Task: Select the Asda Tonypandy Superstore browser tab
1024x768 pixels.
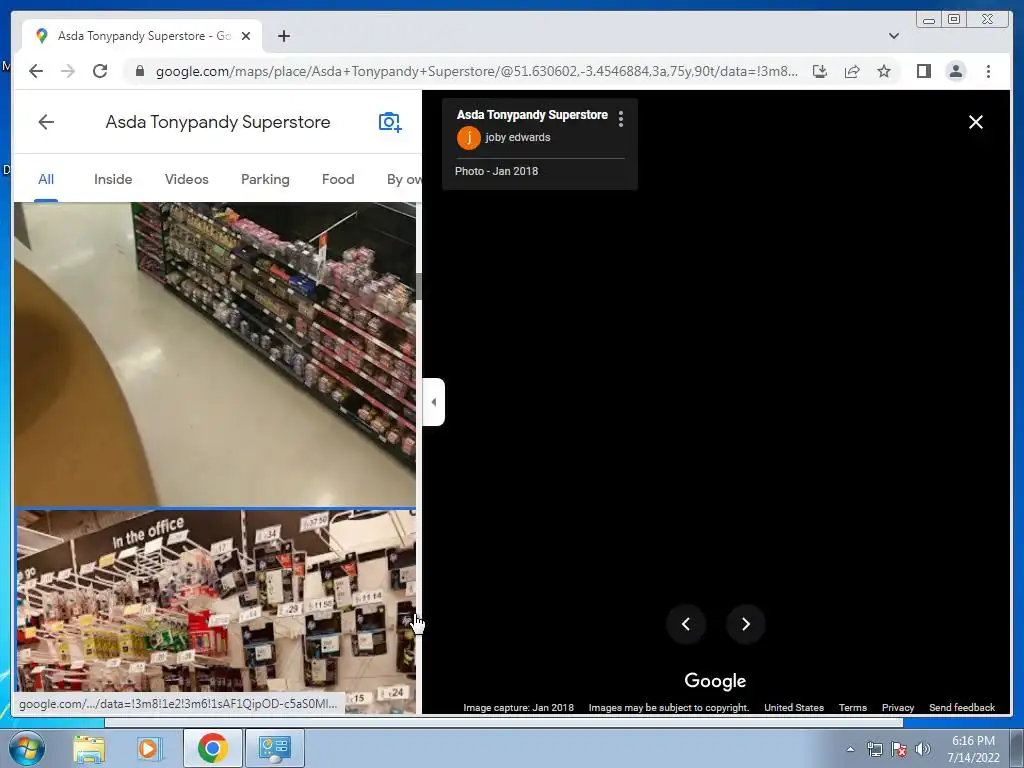Action: [x=142, y=36]
